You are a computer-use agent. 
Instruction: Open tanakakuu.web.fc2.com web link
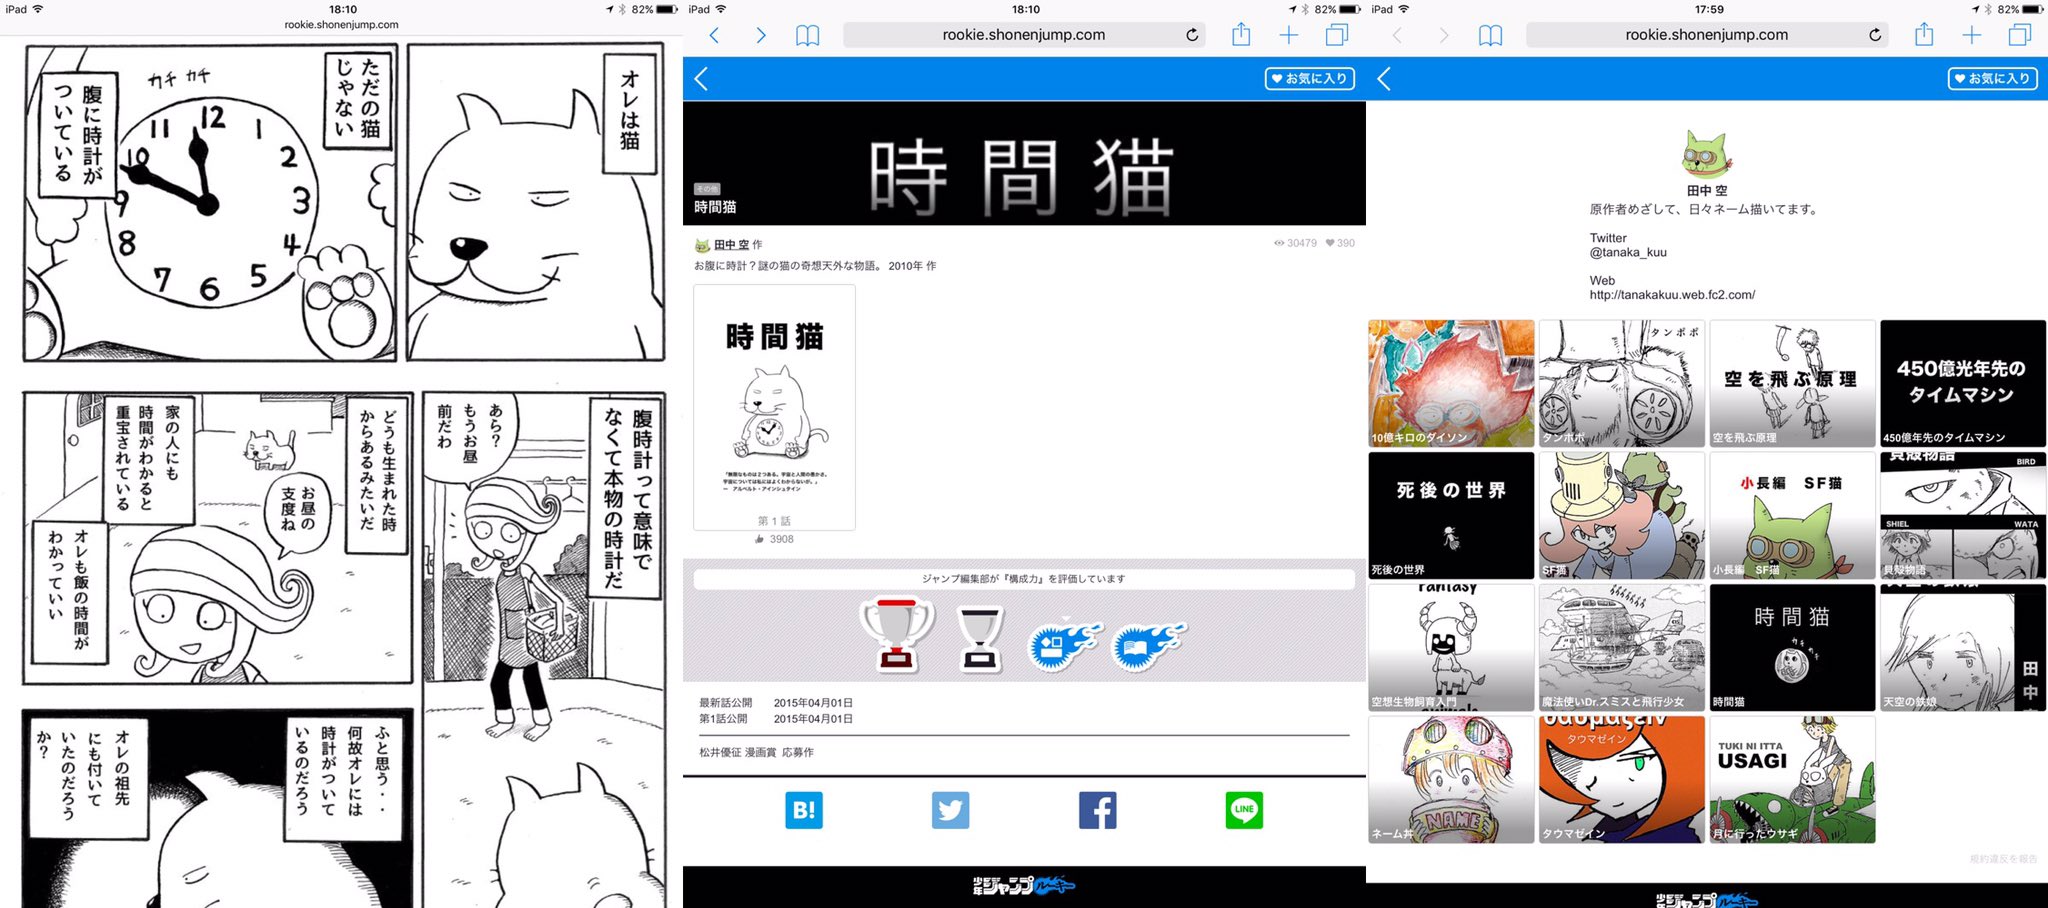(1672, 295)
